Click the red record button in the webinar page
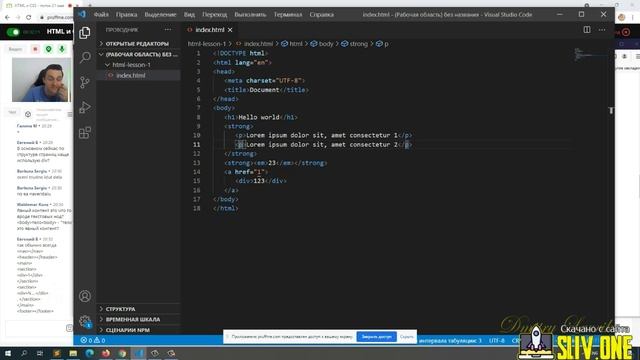Viewport: 640px width, 360px height. (x=36, y=49)
